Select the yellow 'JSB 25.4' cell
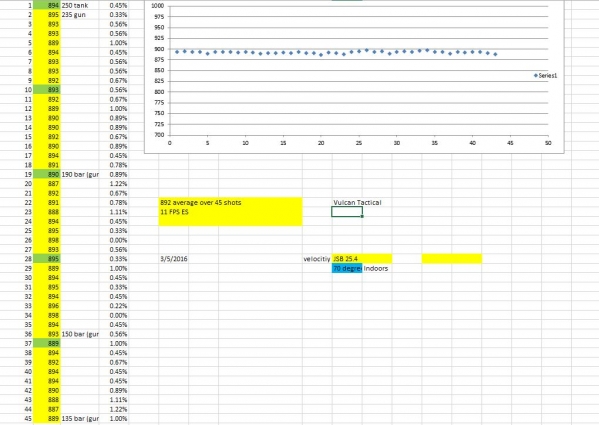This screenshot has height=425, width=599. point(362,259)
